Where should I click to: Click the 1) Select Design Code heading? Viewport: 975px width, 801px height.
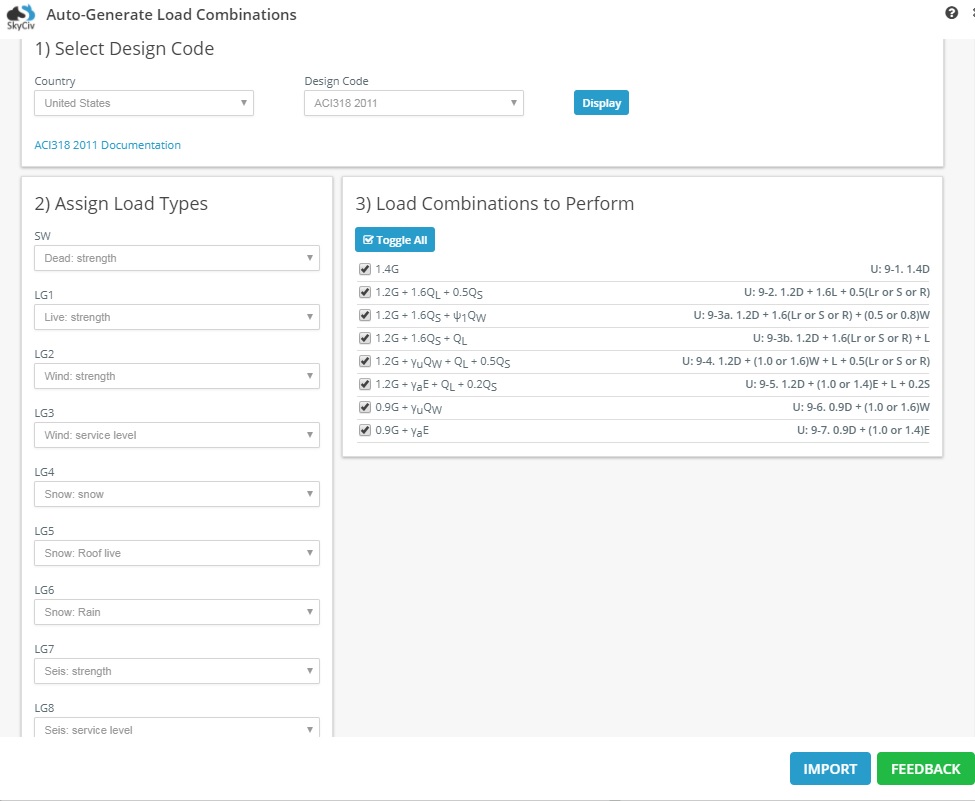pos(124,49)
